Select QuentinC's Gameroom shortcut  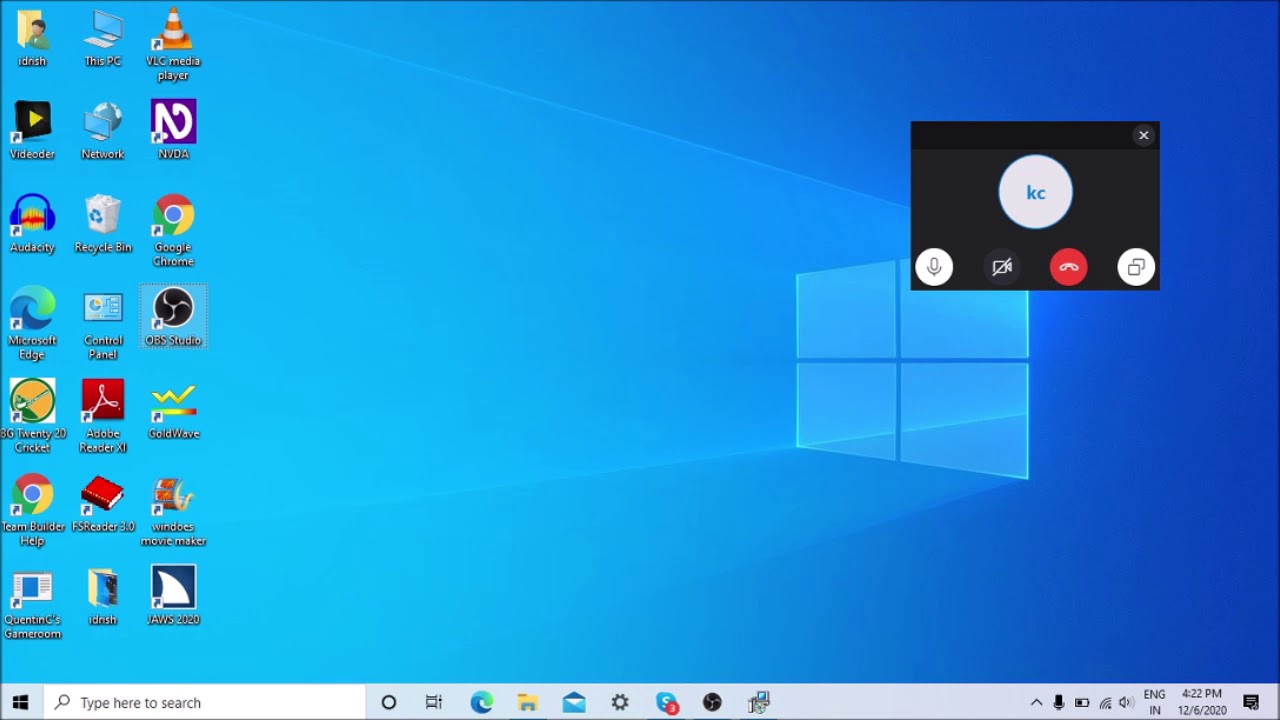pyautogui.click(x=32, y=603)
